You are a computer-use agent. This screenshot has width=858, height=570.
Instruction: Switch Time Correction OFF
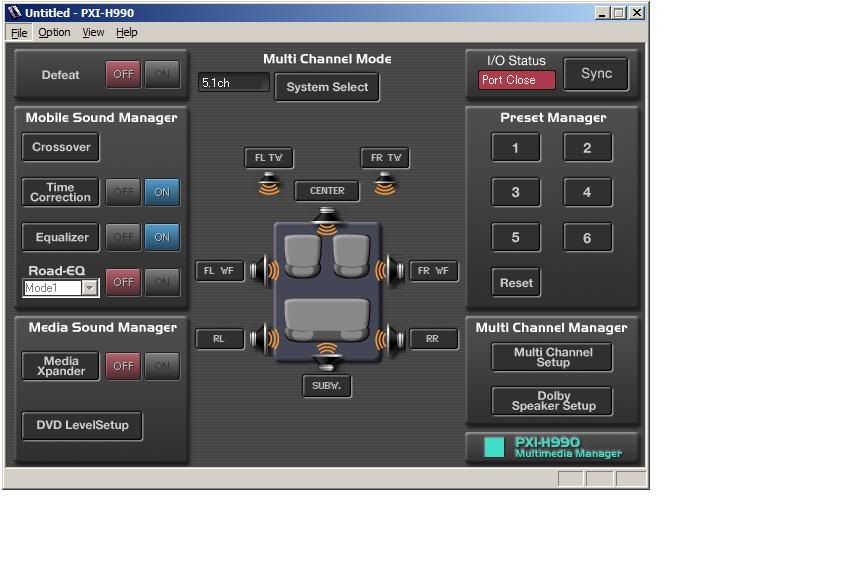pyautogui.click(x=123, y=192)
